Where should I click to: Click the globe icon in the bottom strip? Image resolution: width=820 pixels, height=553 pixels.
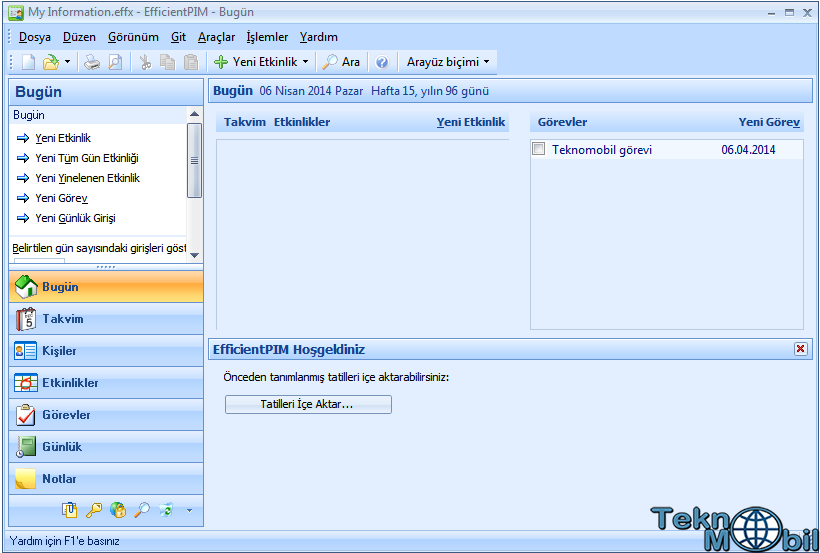[118, 510]
